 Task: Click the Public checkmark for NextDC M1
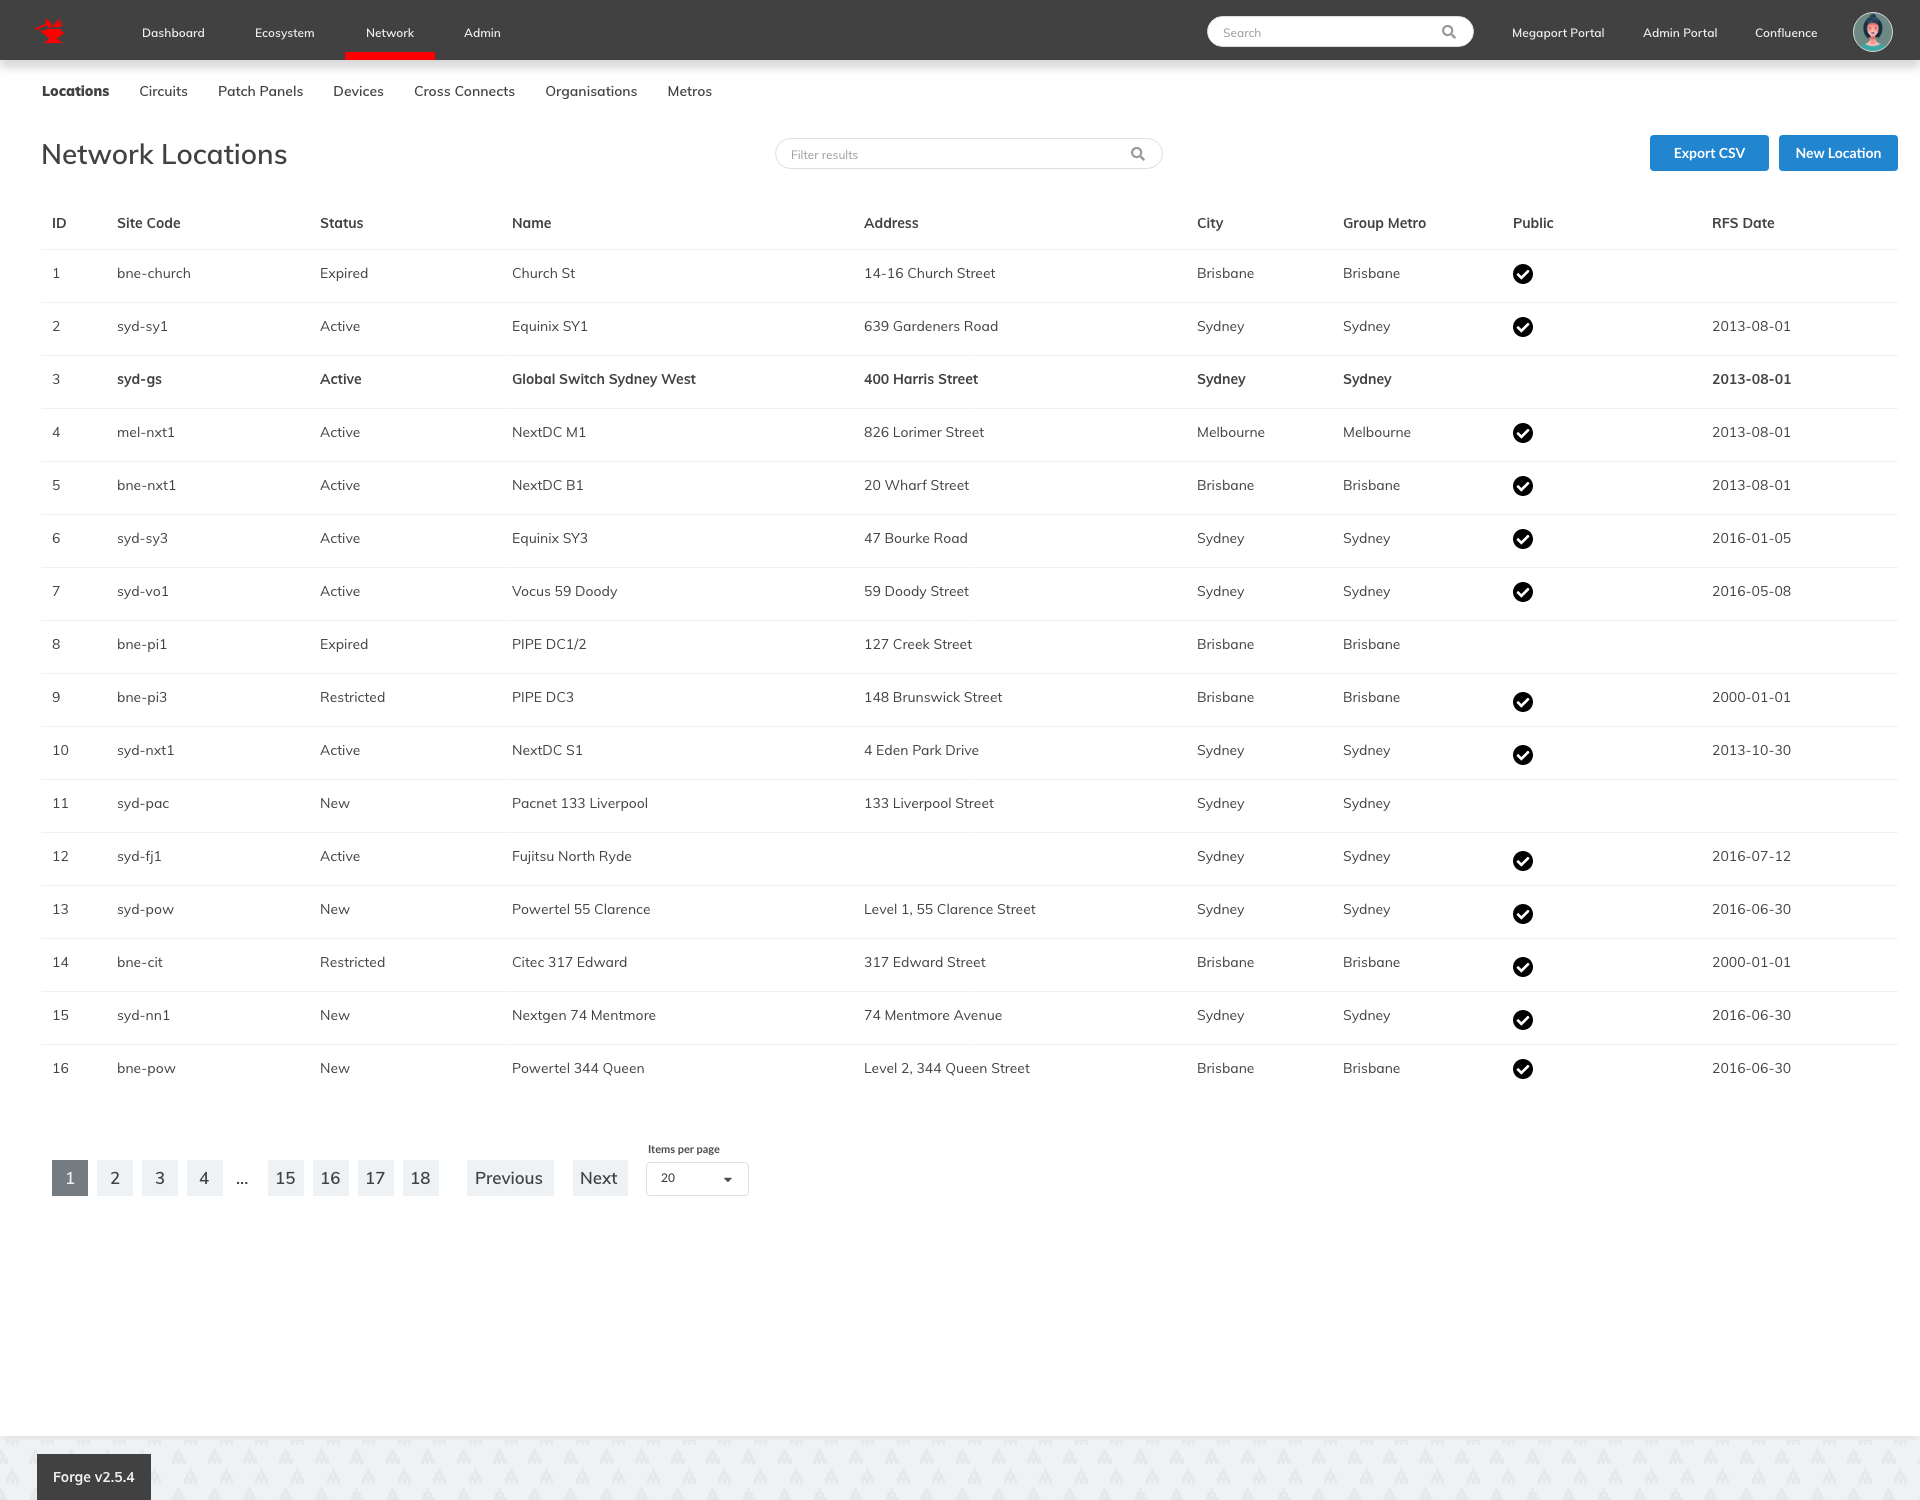click(1522, 433)
